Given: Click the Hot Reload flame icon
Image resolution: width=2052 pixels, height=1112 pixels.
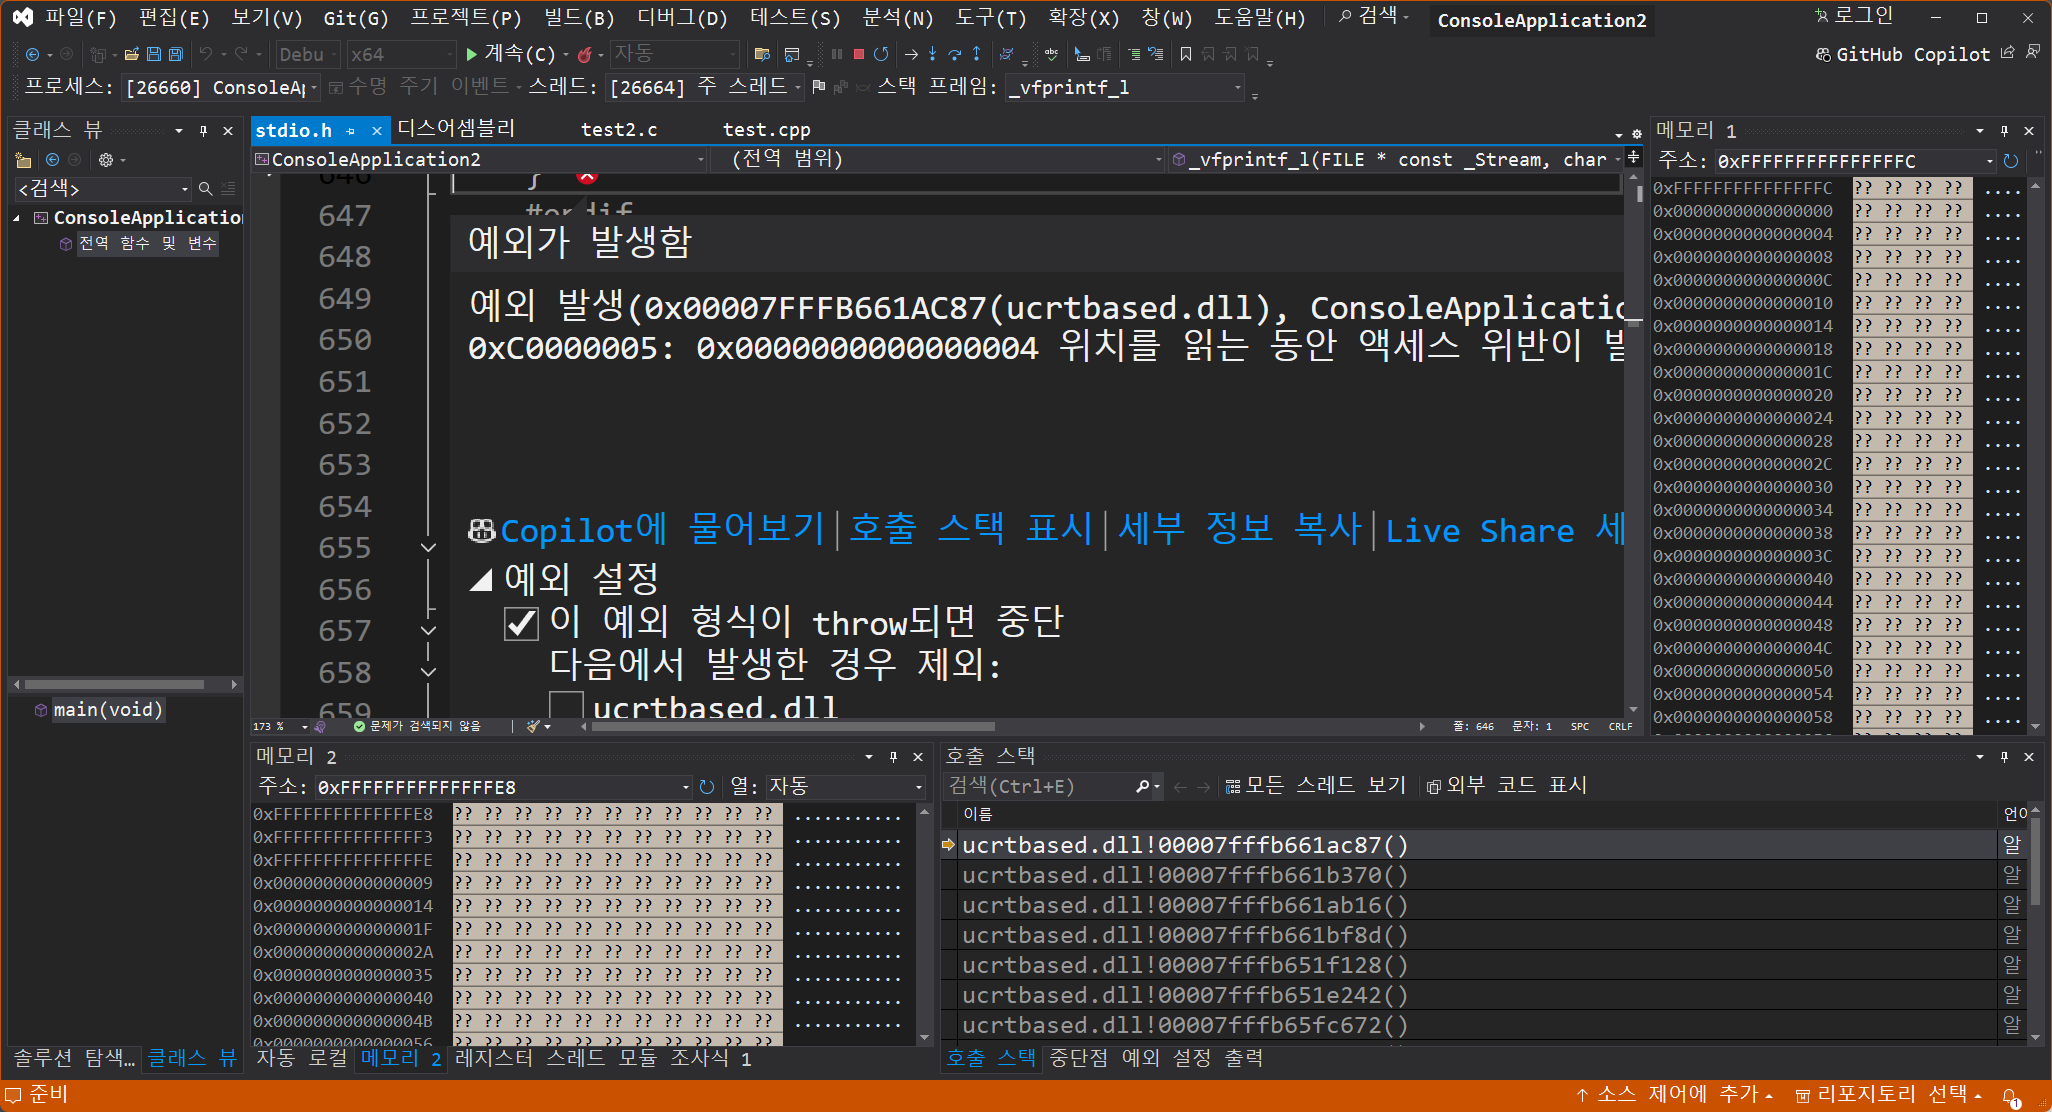Looking at the screenshot, I should pyautogui.click(x=584, y=54).
